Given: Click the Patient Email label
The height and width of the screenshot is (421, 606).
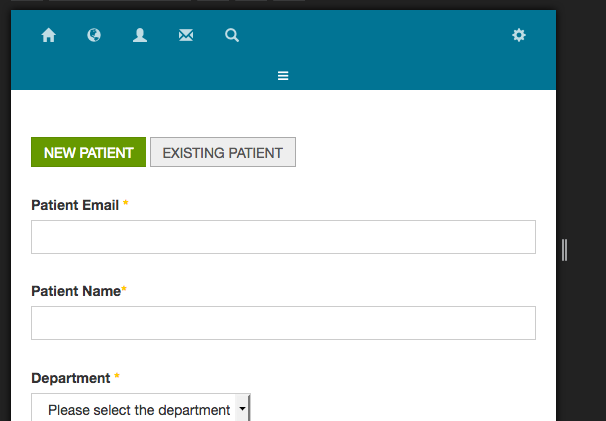Looking at the screenshot, I should [x=75, y=205].
